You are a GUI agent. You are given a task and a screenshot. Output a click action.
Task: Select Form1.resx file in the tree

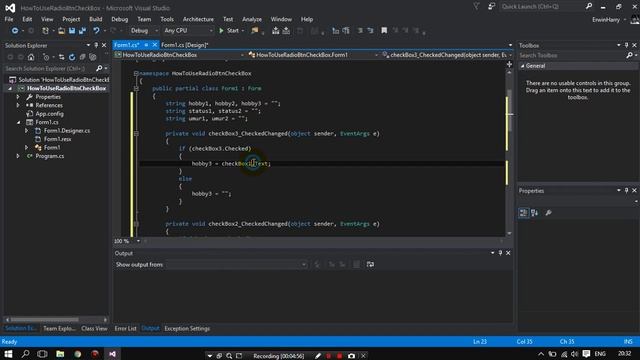pos(58,139)
